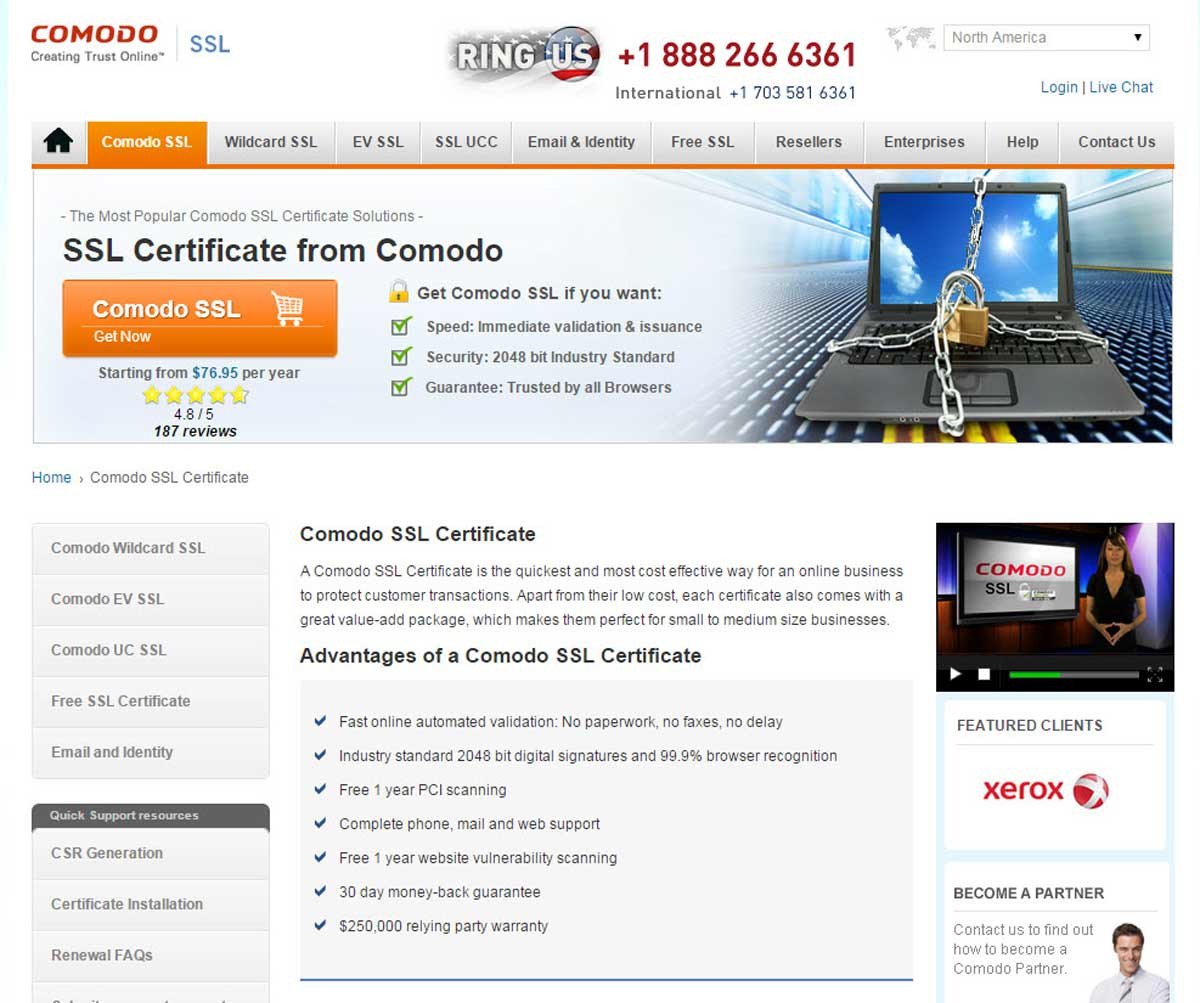
Task: Click the 30 day money-back guarantee text
Action: (440, 892)
